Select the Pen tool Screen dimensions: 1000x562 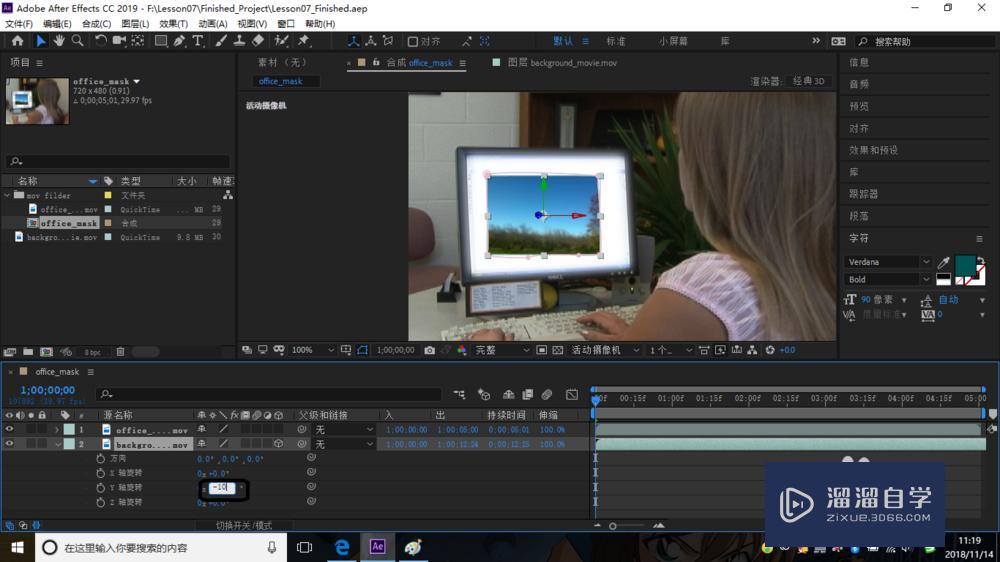179,41
